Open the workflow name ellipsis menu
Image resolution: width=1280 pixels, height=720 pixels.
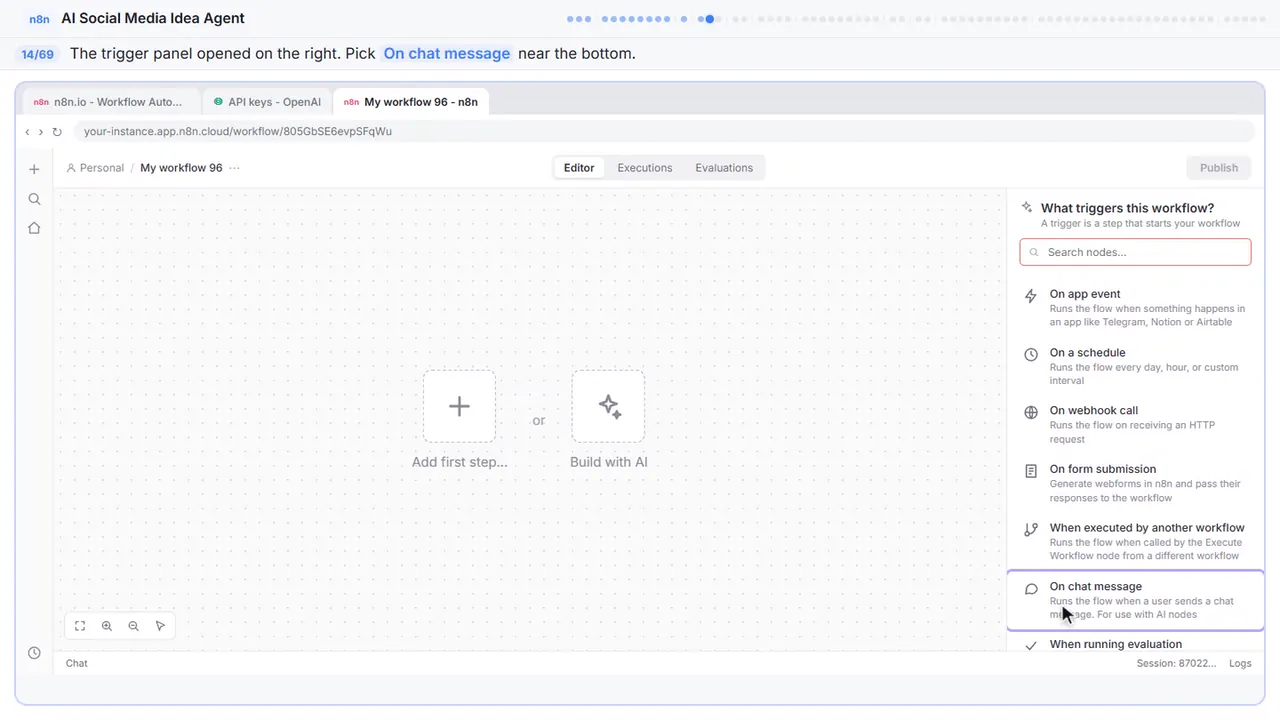[x=234, y=168]
